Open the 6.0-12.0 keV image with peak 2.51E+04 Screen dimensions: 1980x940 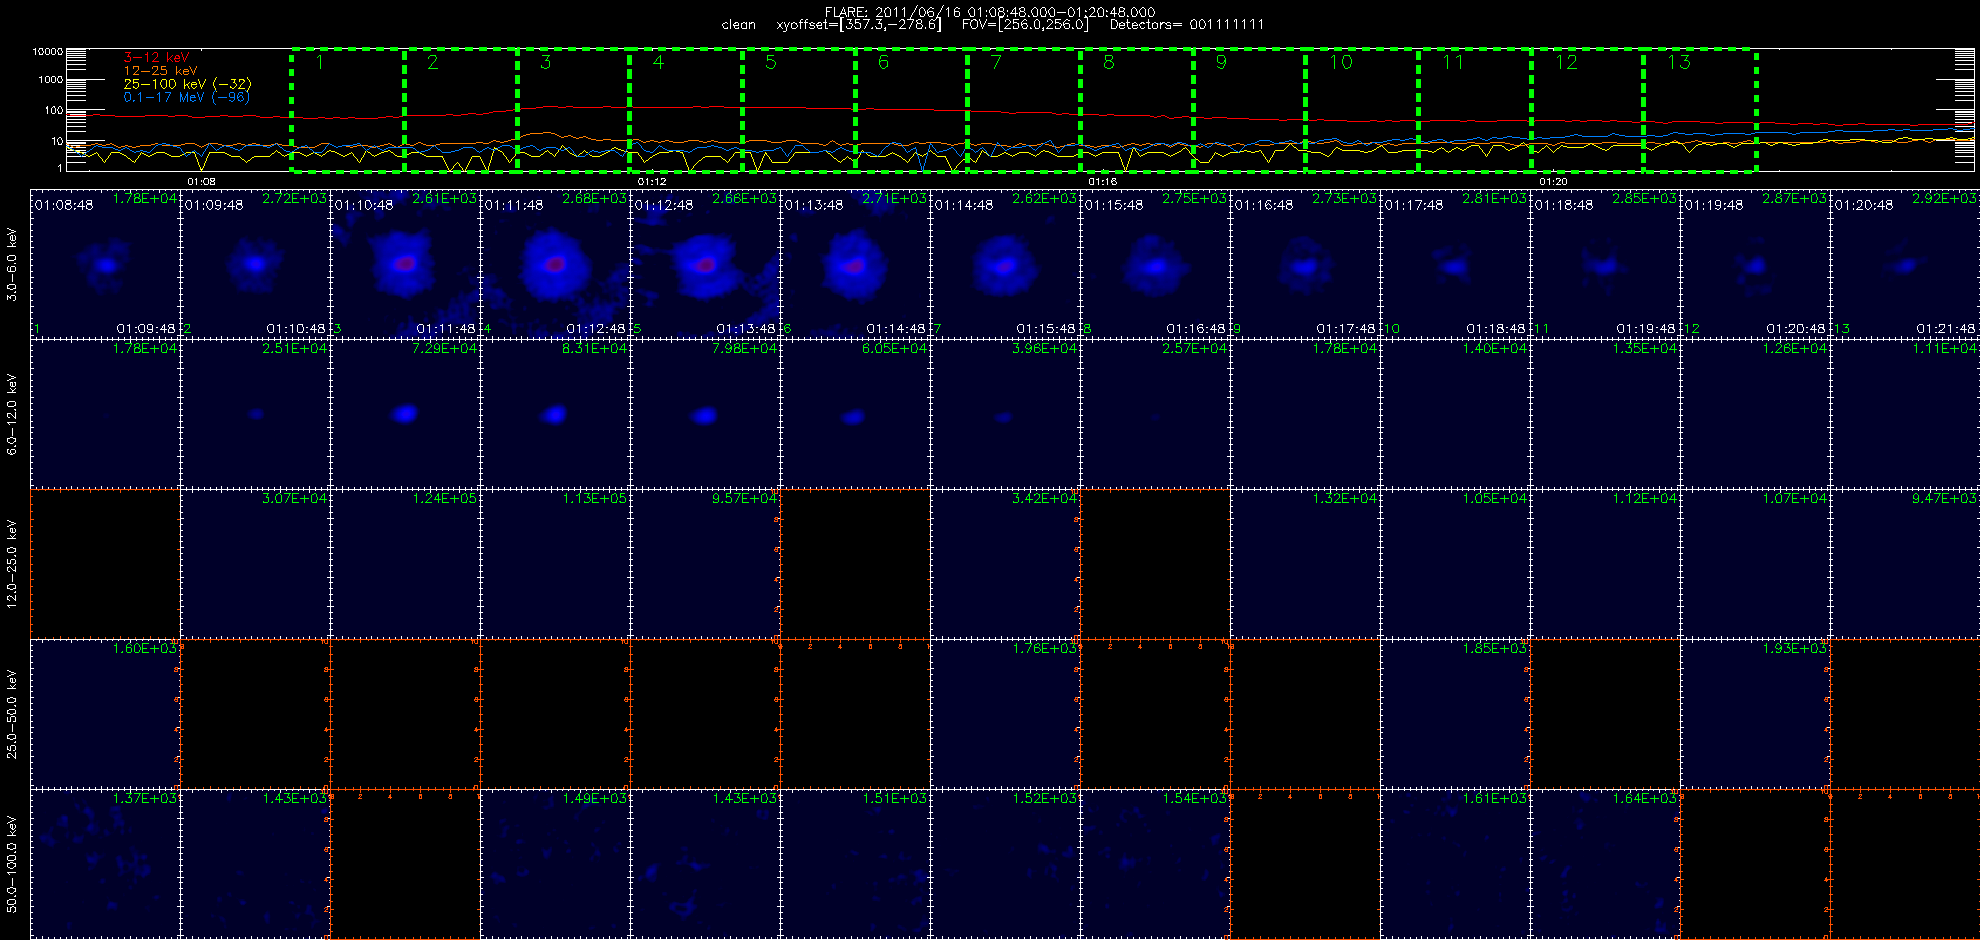point(255,414)
